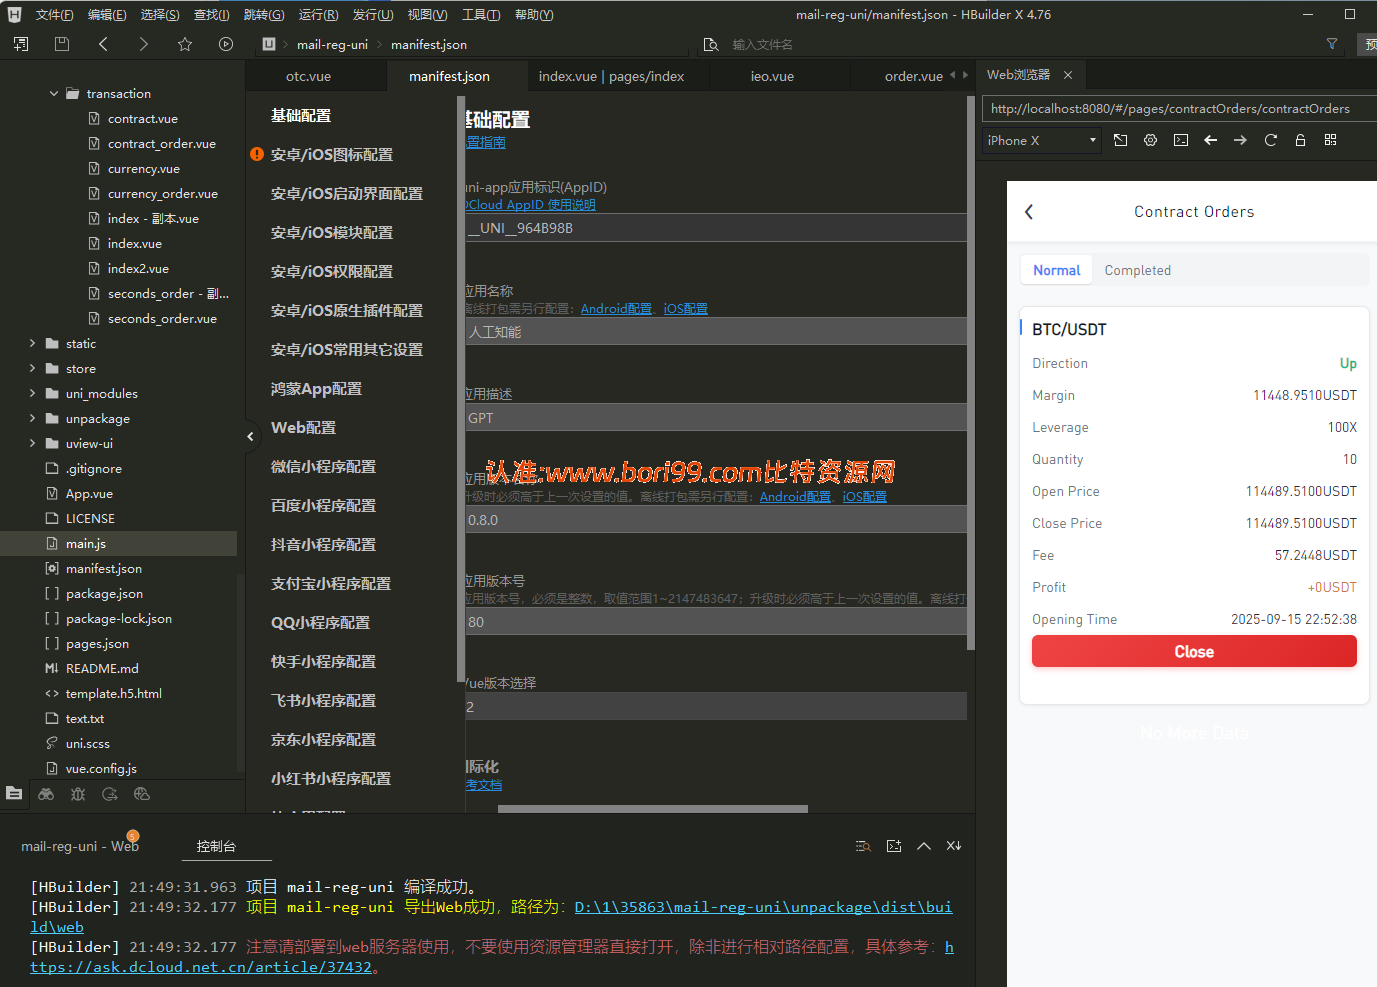Open the browser settings gear icon
This screenshot has width=1377, height=987.
pos(1151,140)
